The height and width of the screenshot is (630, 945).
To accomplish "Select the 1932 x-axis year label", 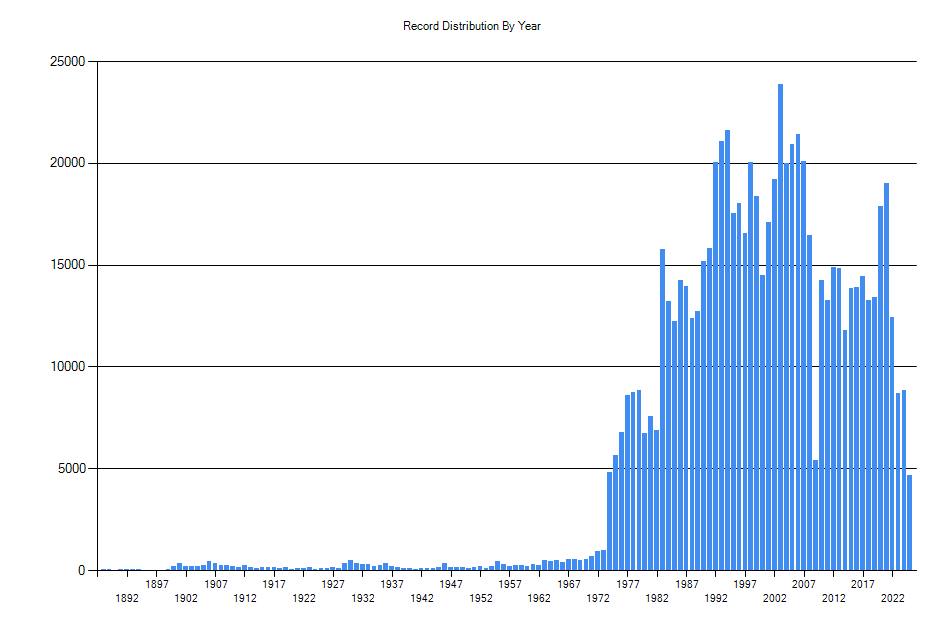I will (363, 599).
